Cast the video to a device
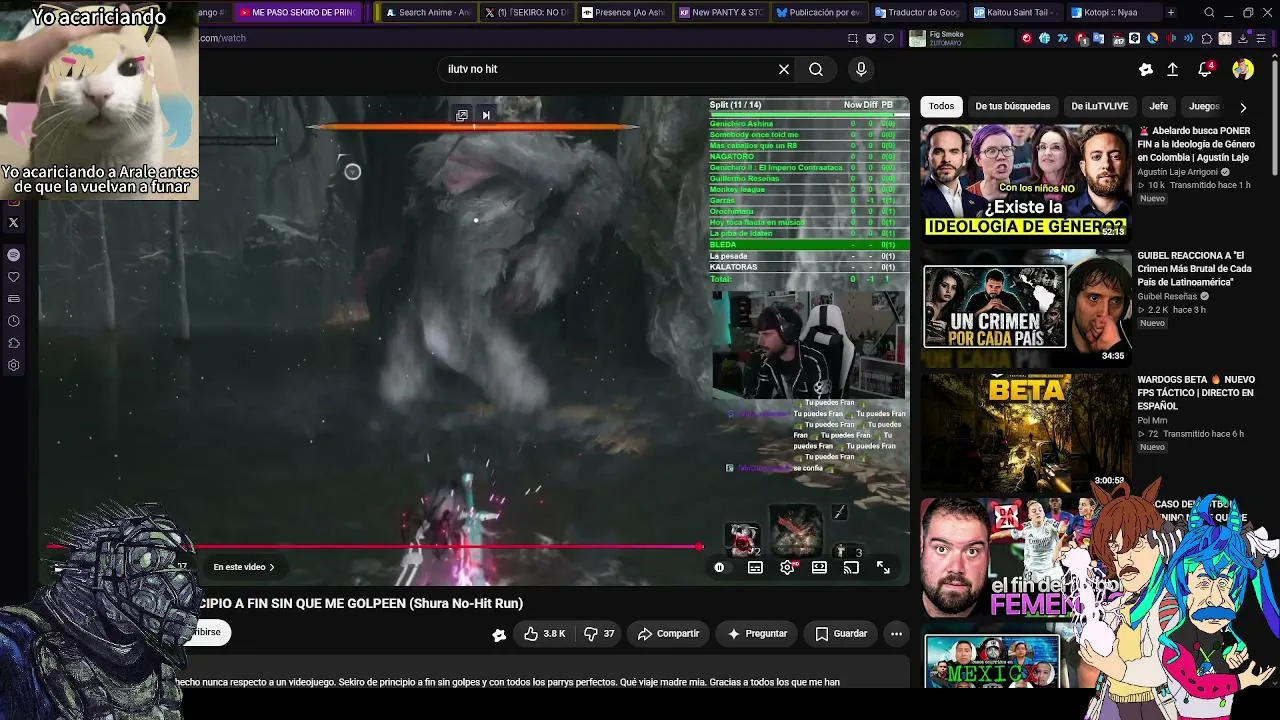The width and height of the screenshot is (1280, 720). coord(851,567)
